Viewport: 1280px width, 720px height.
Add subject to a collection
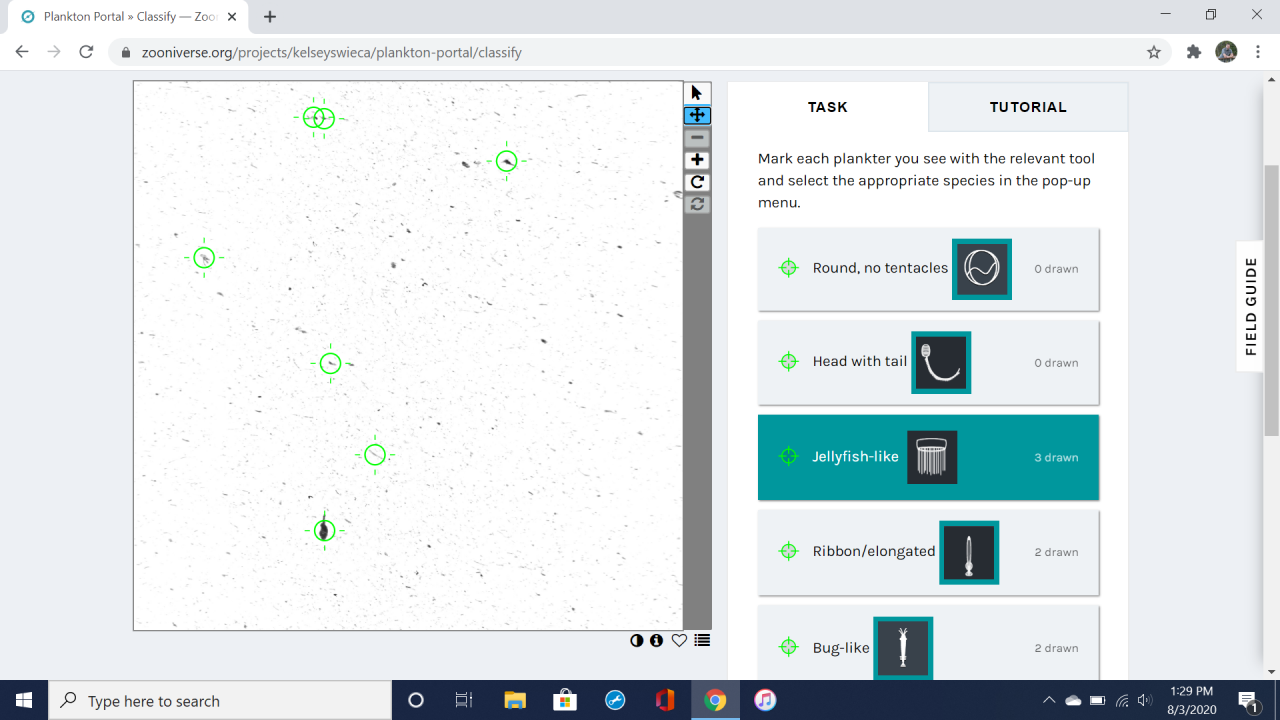pos(702,640)
